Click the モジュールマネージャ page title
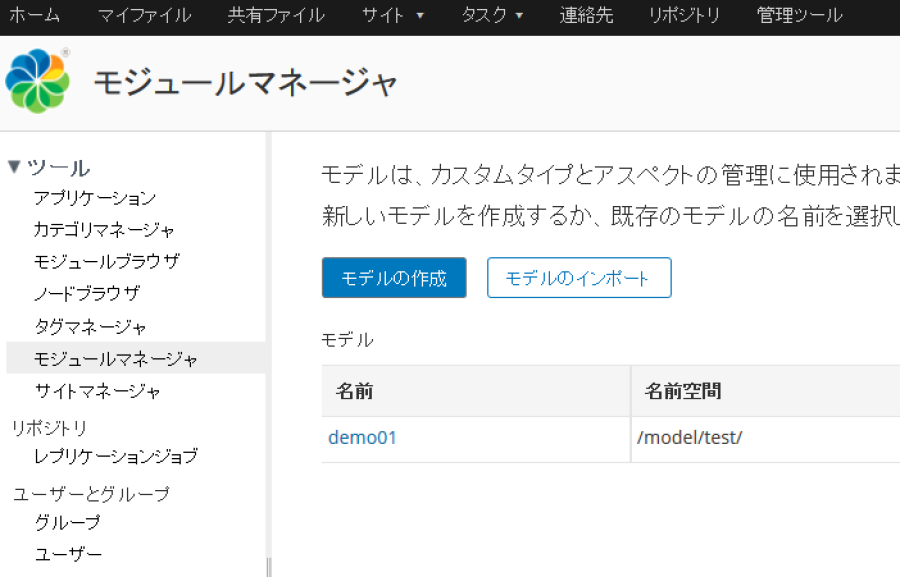900x577 pixels. tap(246, 83)
